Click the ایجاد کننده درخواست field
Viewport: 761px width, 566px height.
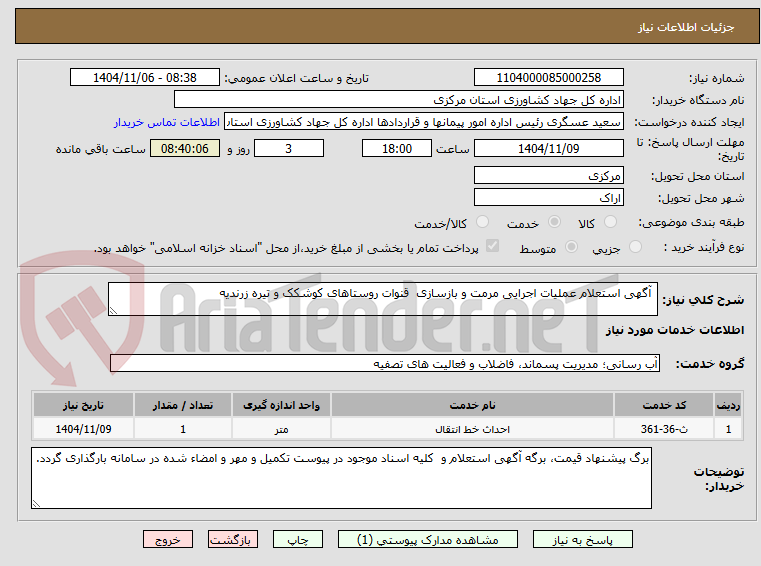(x=424, y=122)
